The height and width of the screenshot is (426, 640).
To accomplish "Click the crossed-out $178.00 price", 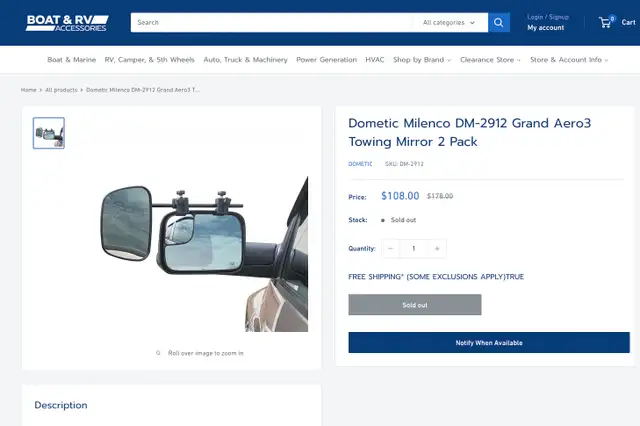I will (440, 196).
